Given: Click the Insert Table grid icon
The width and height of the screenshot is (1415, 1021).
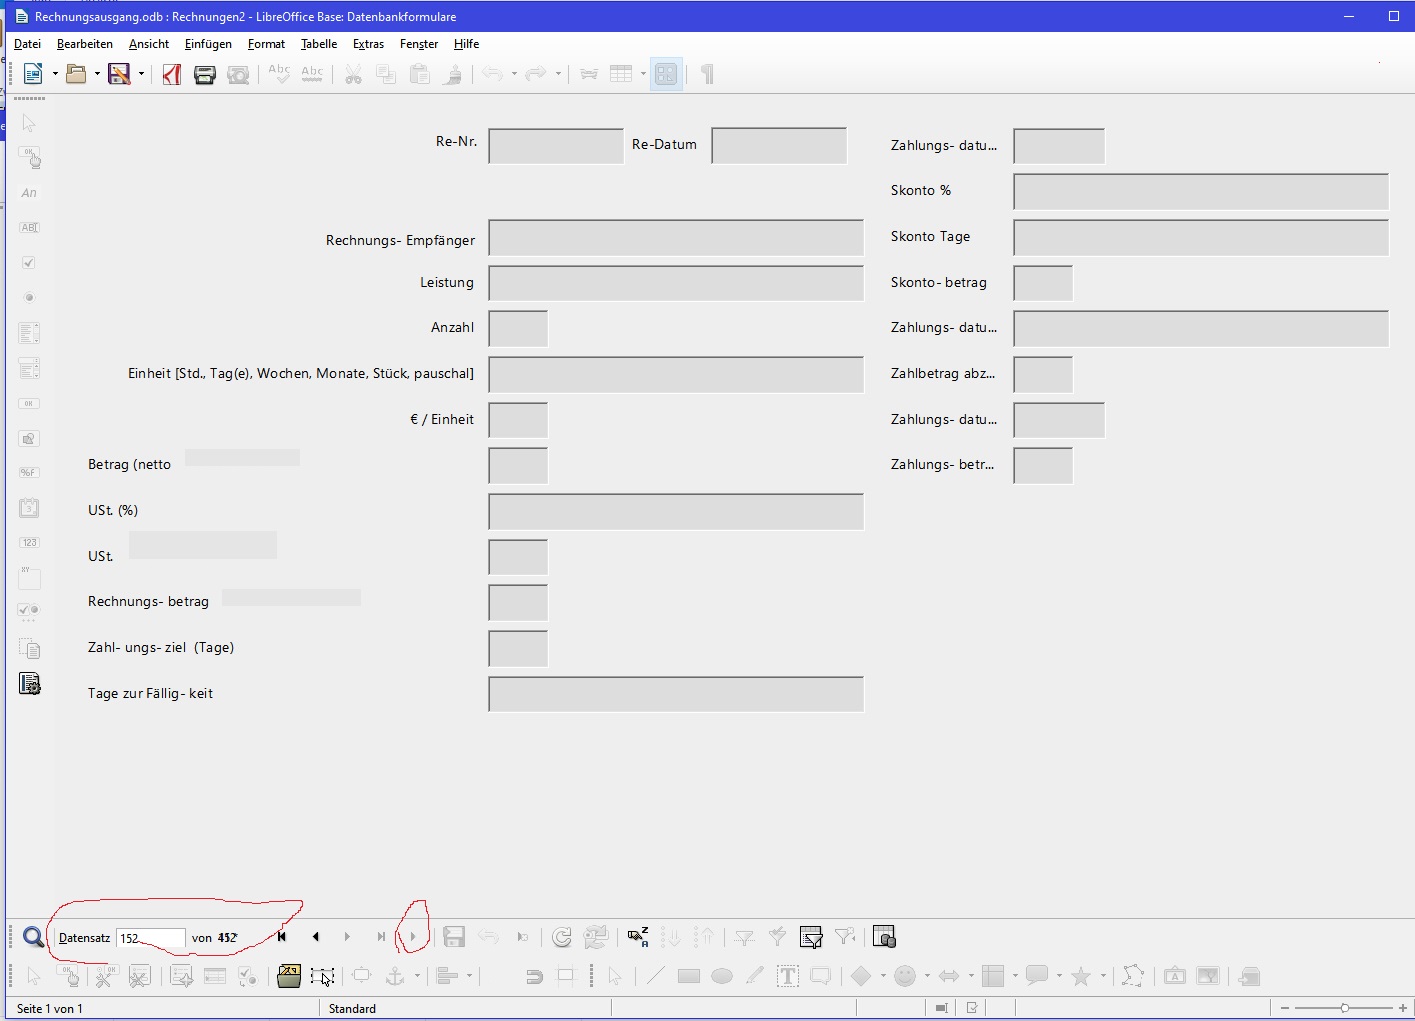Looking at the screenshot, I should pyautogui.click(x=621, y=74).
